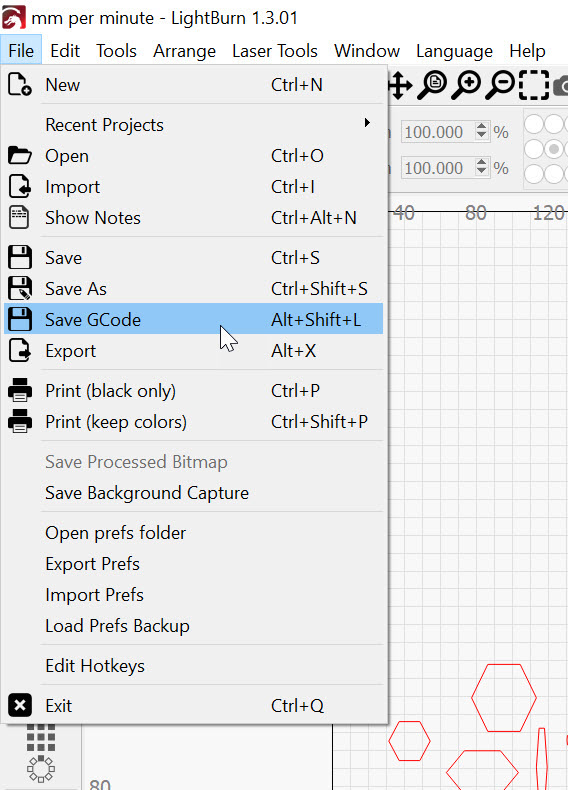
Task: Decrease the lower 100.000 percent stepper
Action: [482, 172]
